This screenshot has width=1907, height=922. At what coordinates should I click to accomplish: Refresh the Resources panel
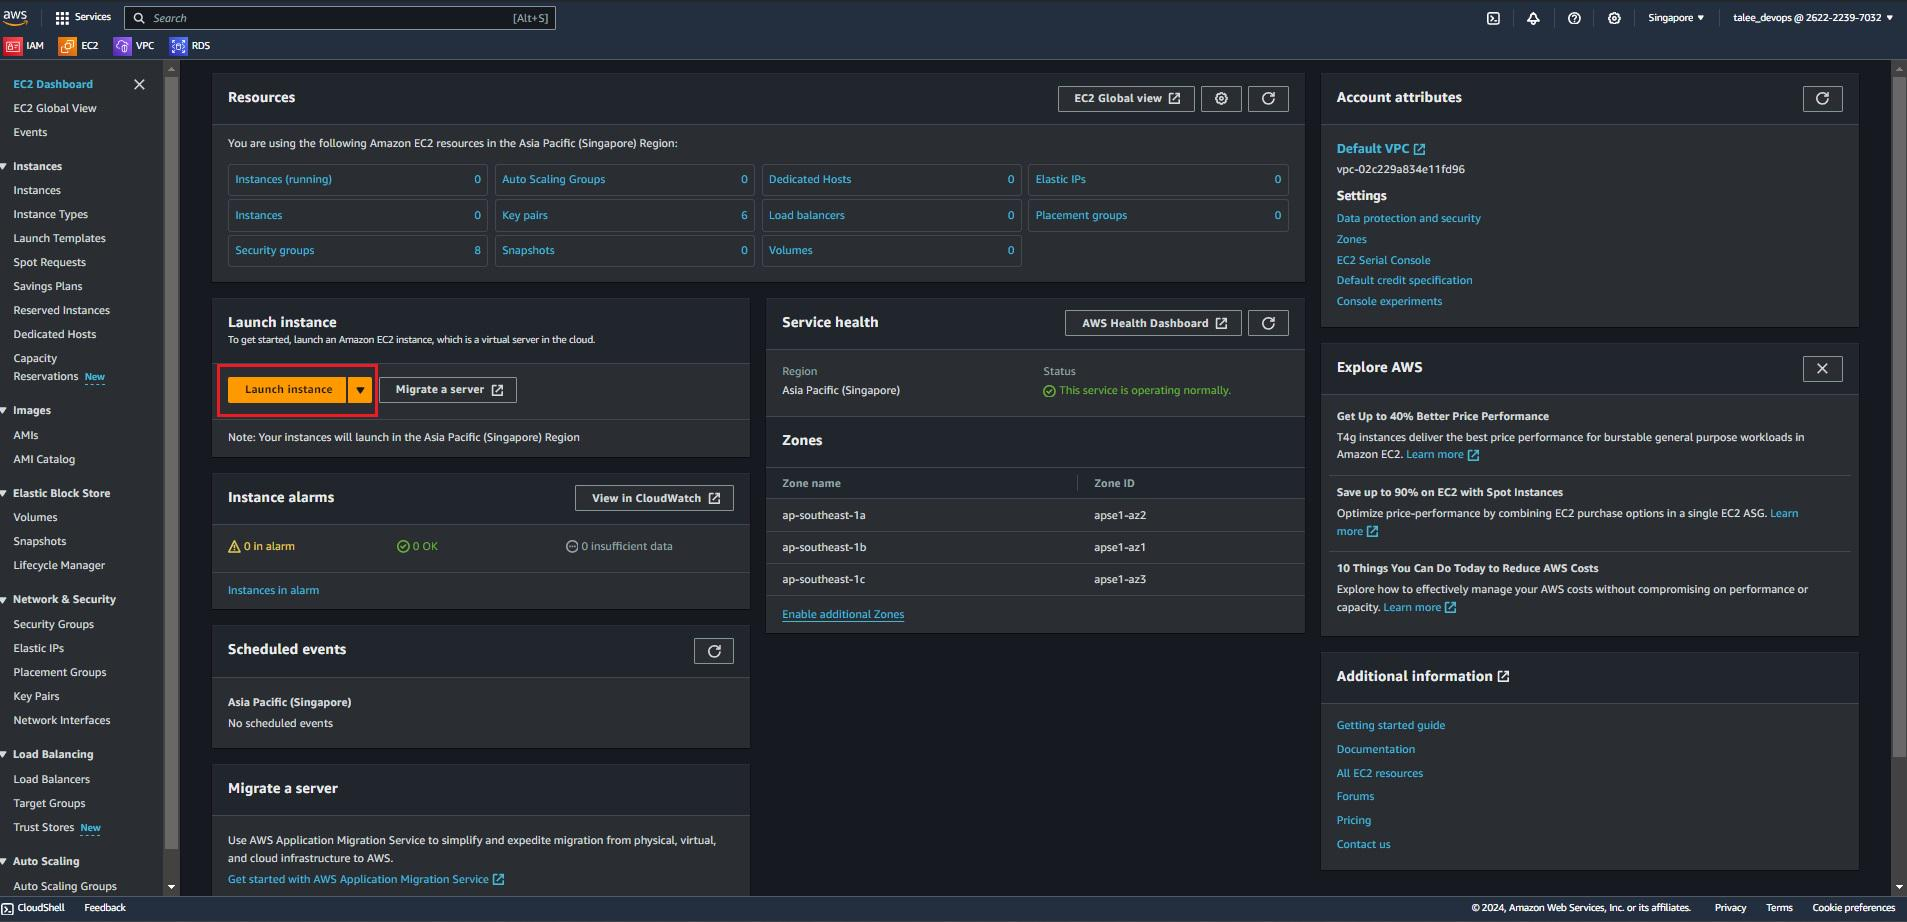[1268, 98]
